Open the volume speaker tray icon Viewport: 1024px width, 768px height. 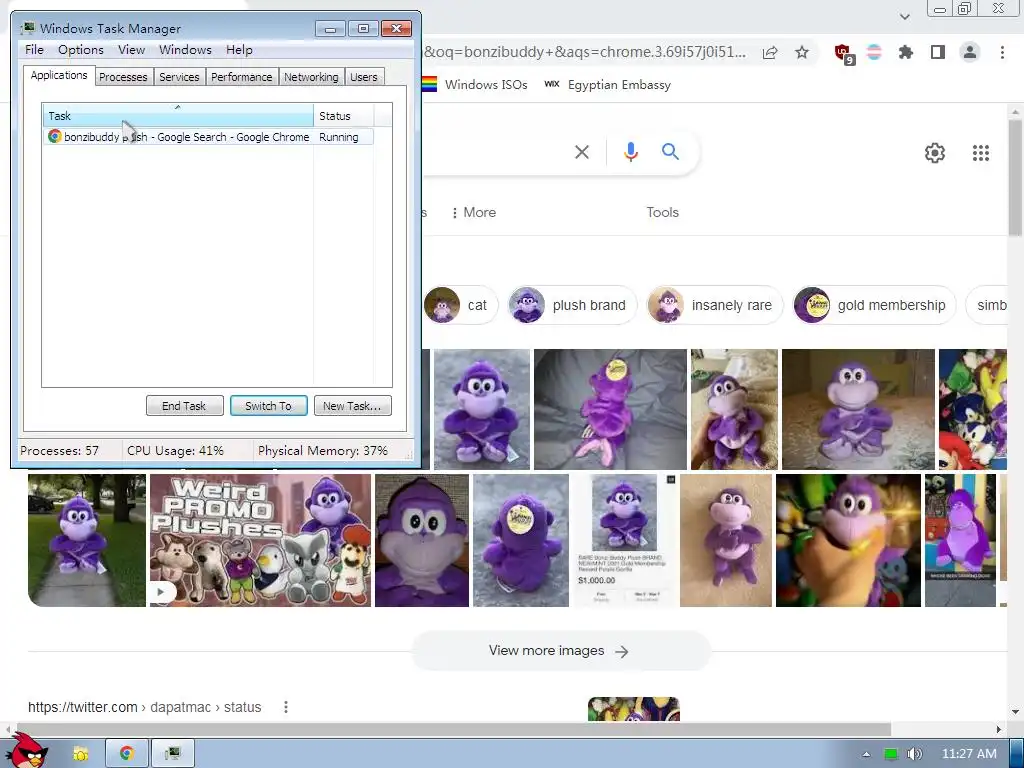[914, 754]
